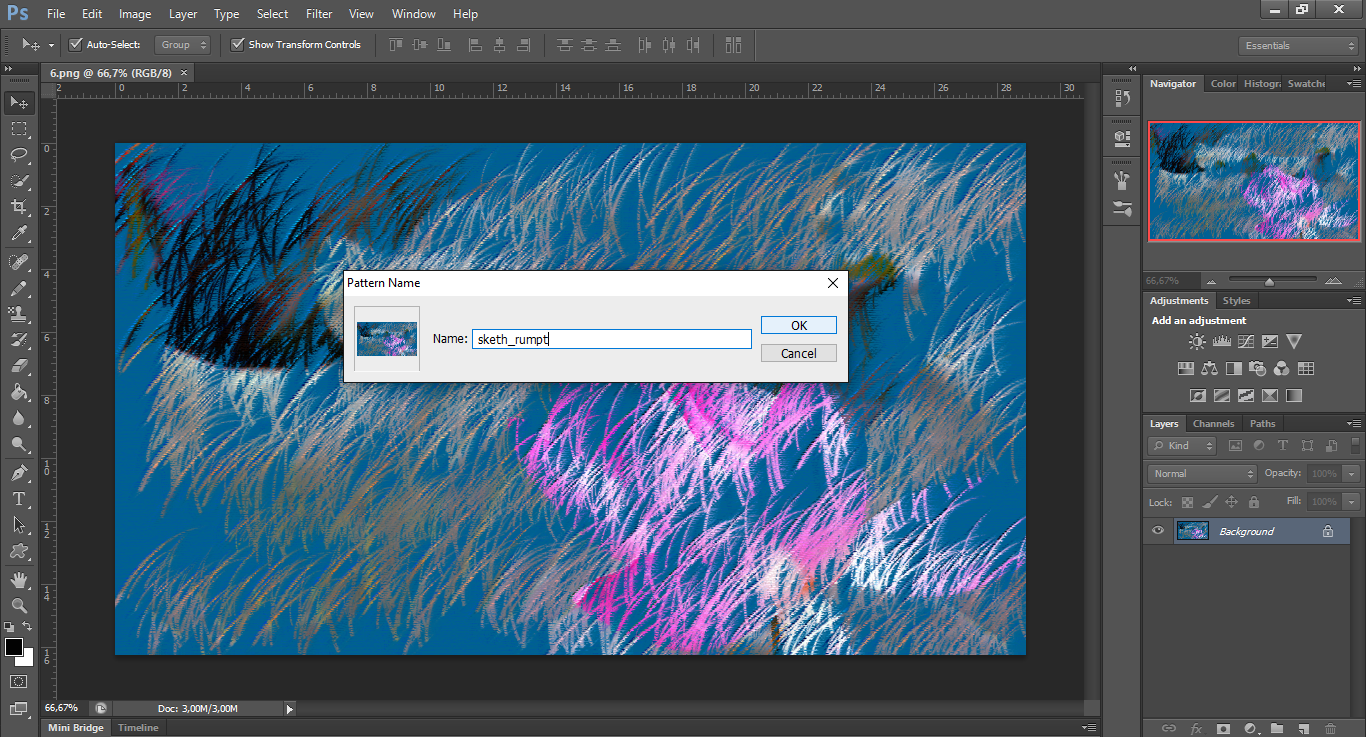The width and height of the screenshot is (1366, 737).
Task: Open the Filter menu
Action: pos(318,13)
